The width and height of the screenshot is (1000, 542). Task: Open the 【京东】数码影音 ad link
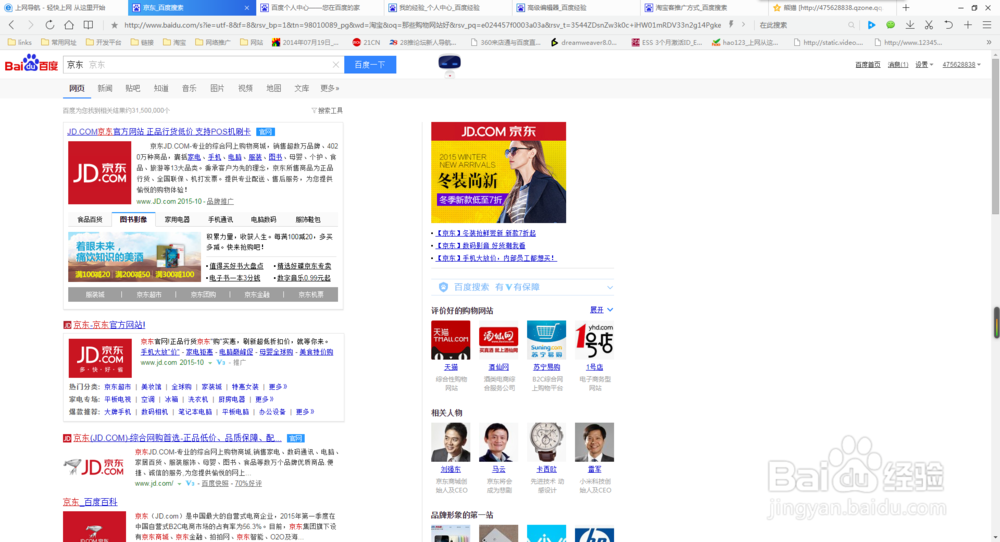click(x=481, y=245)
